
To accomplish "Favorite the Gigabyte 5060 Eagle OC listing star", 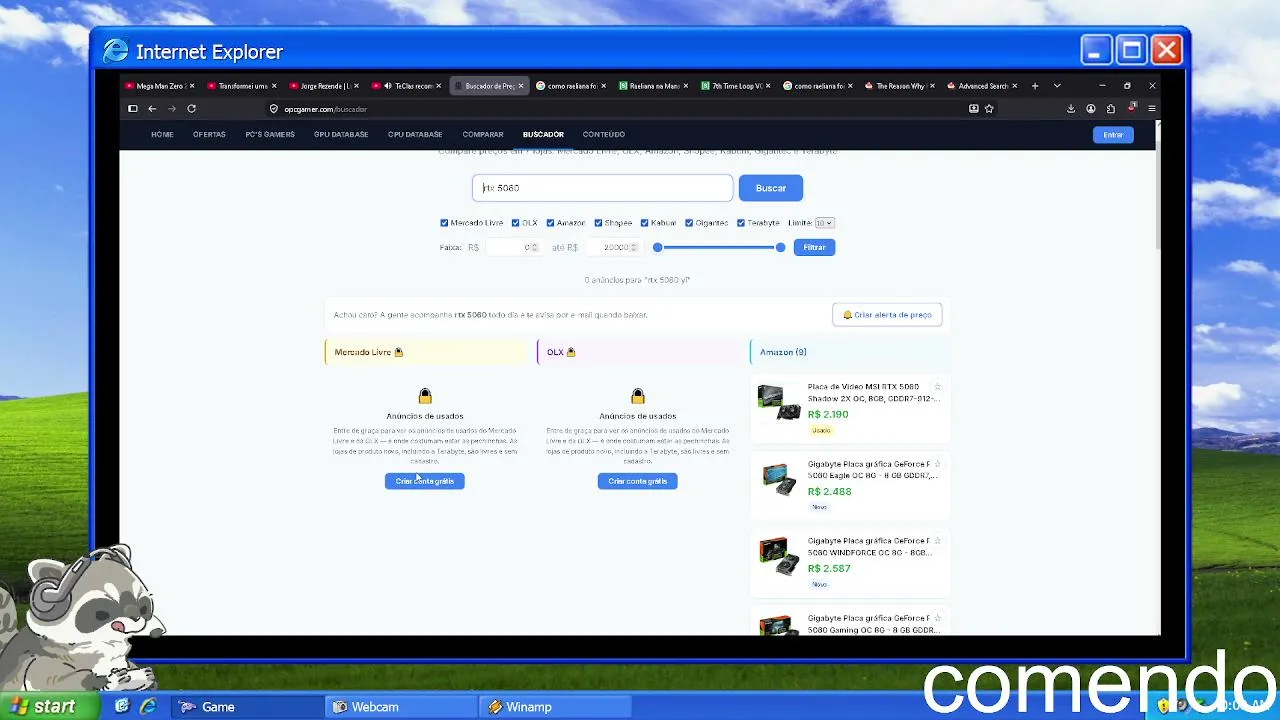I will tap(937, 464).
